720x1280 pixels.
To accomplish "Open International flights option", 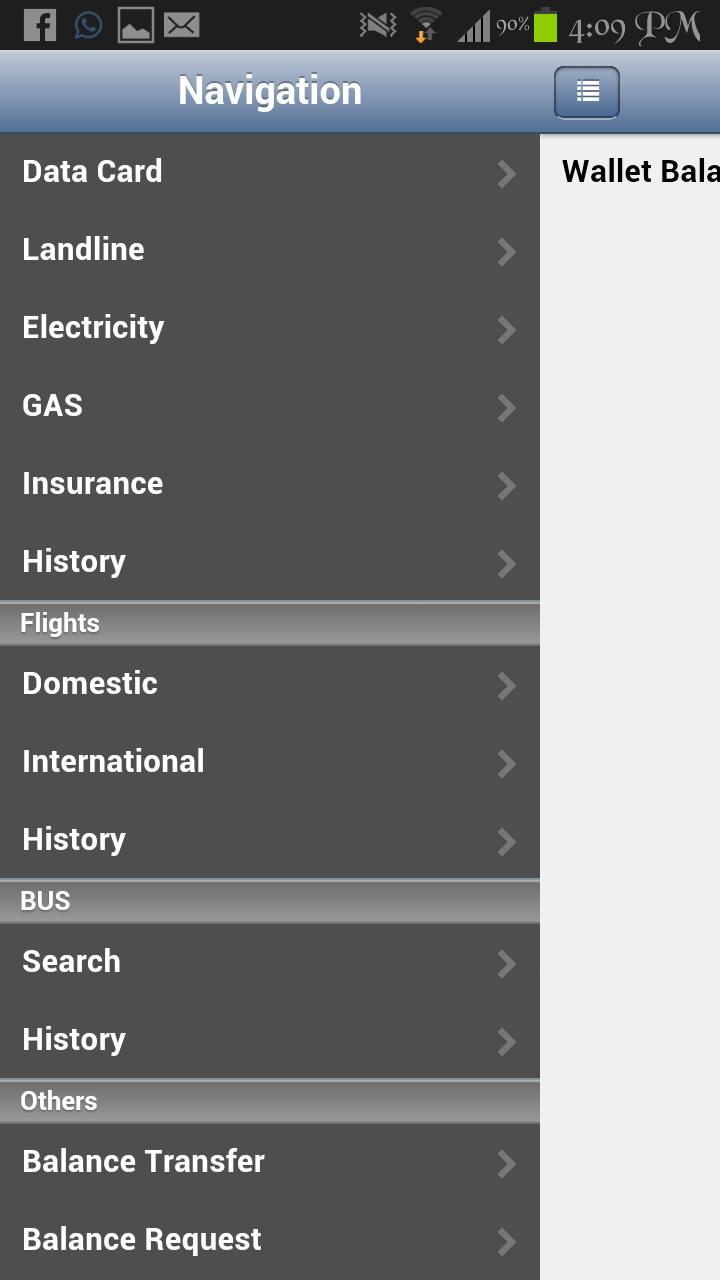I will [113, 762].
